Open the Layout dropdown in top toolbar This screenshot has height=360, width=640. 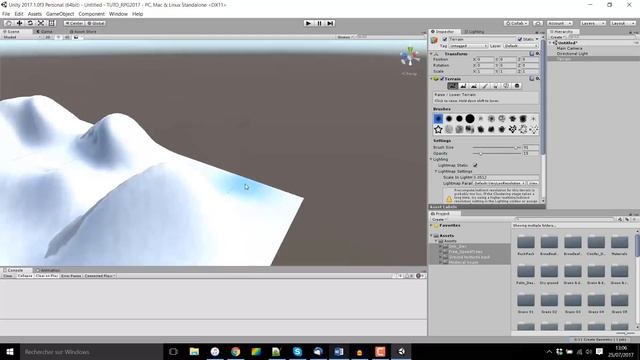tap(623, 23)
